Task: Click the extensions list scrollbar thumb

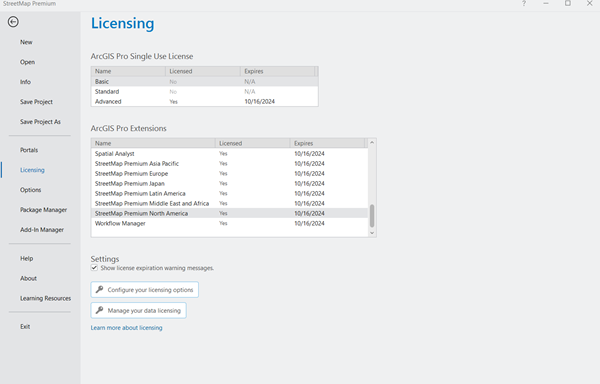Action: coord(372,216)
